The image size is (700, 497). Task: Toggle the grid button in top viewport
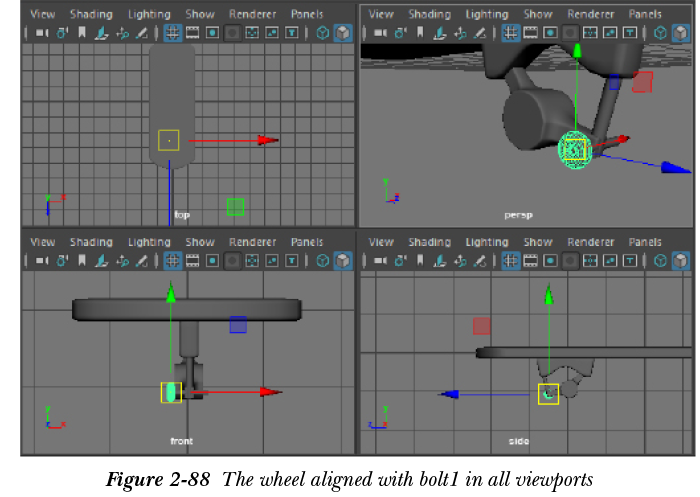click(172, 33)
